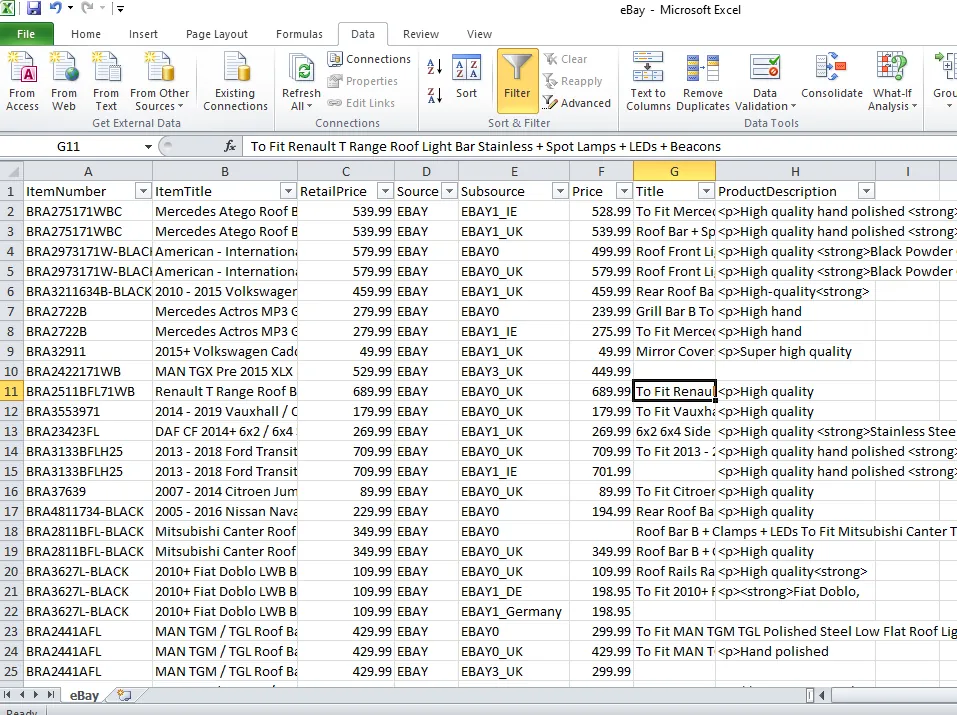The image size is (957, 715).
Task: Open the Connections dialog button
Action: [369, 59]
